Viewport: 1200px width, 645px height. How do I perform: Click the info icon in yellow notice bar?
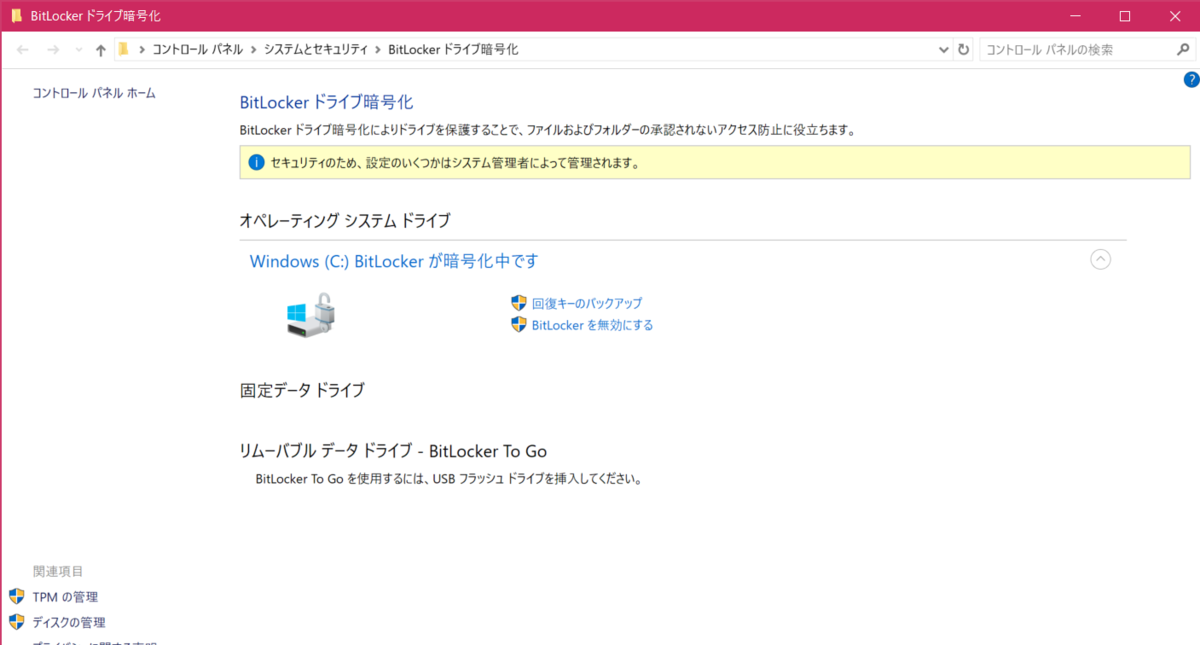coord(256,162)
